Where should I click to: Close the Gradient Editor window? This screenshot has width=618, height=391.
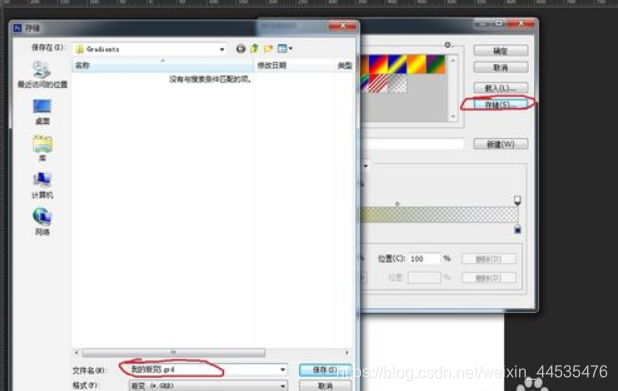[521, 24]
